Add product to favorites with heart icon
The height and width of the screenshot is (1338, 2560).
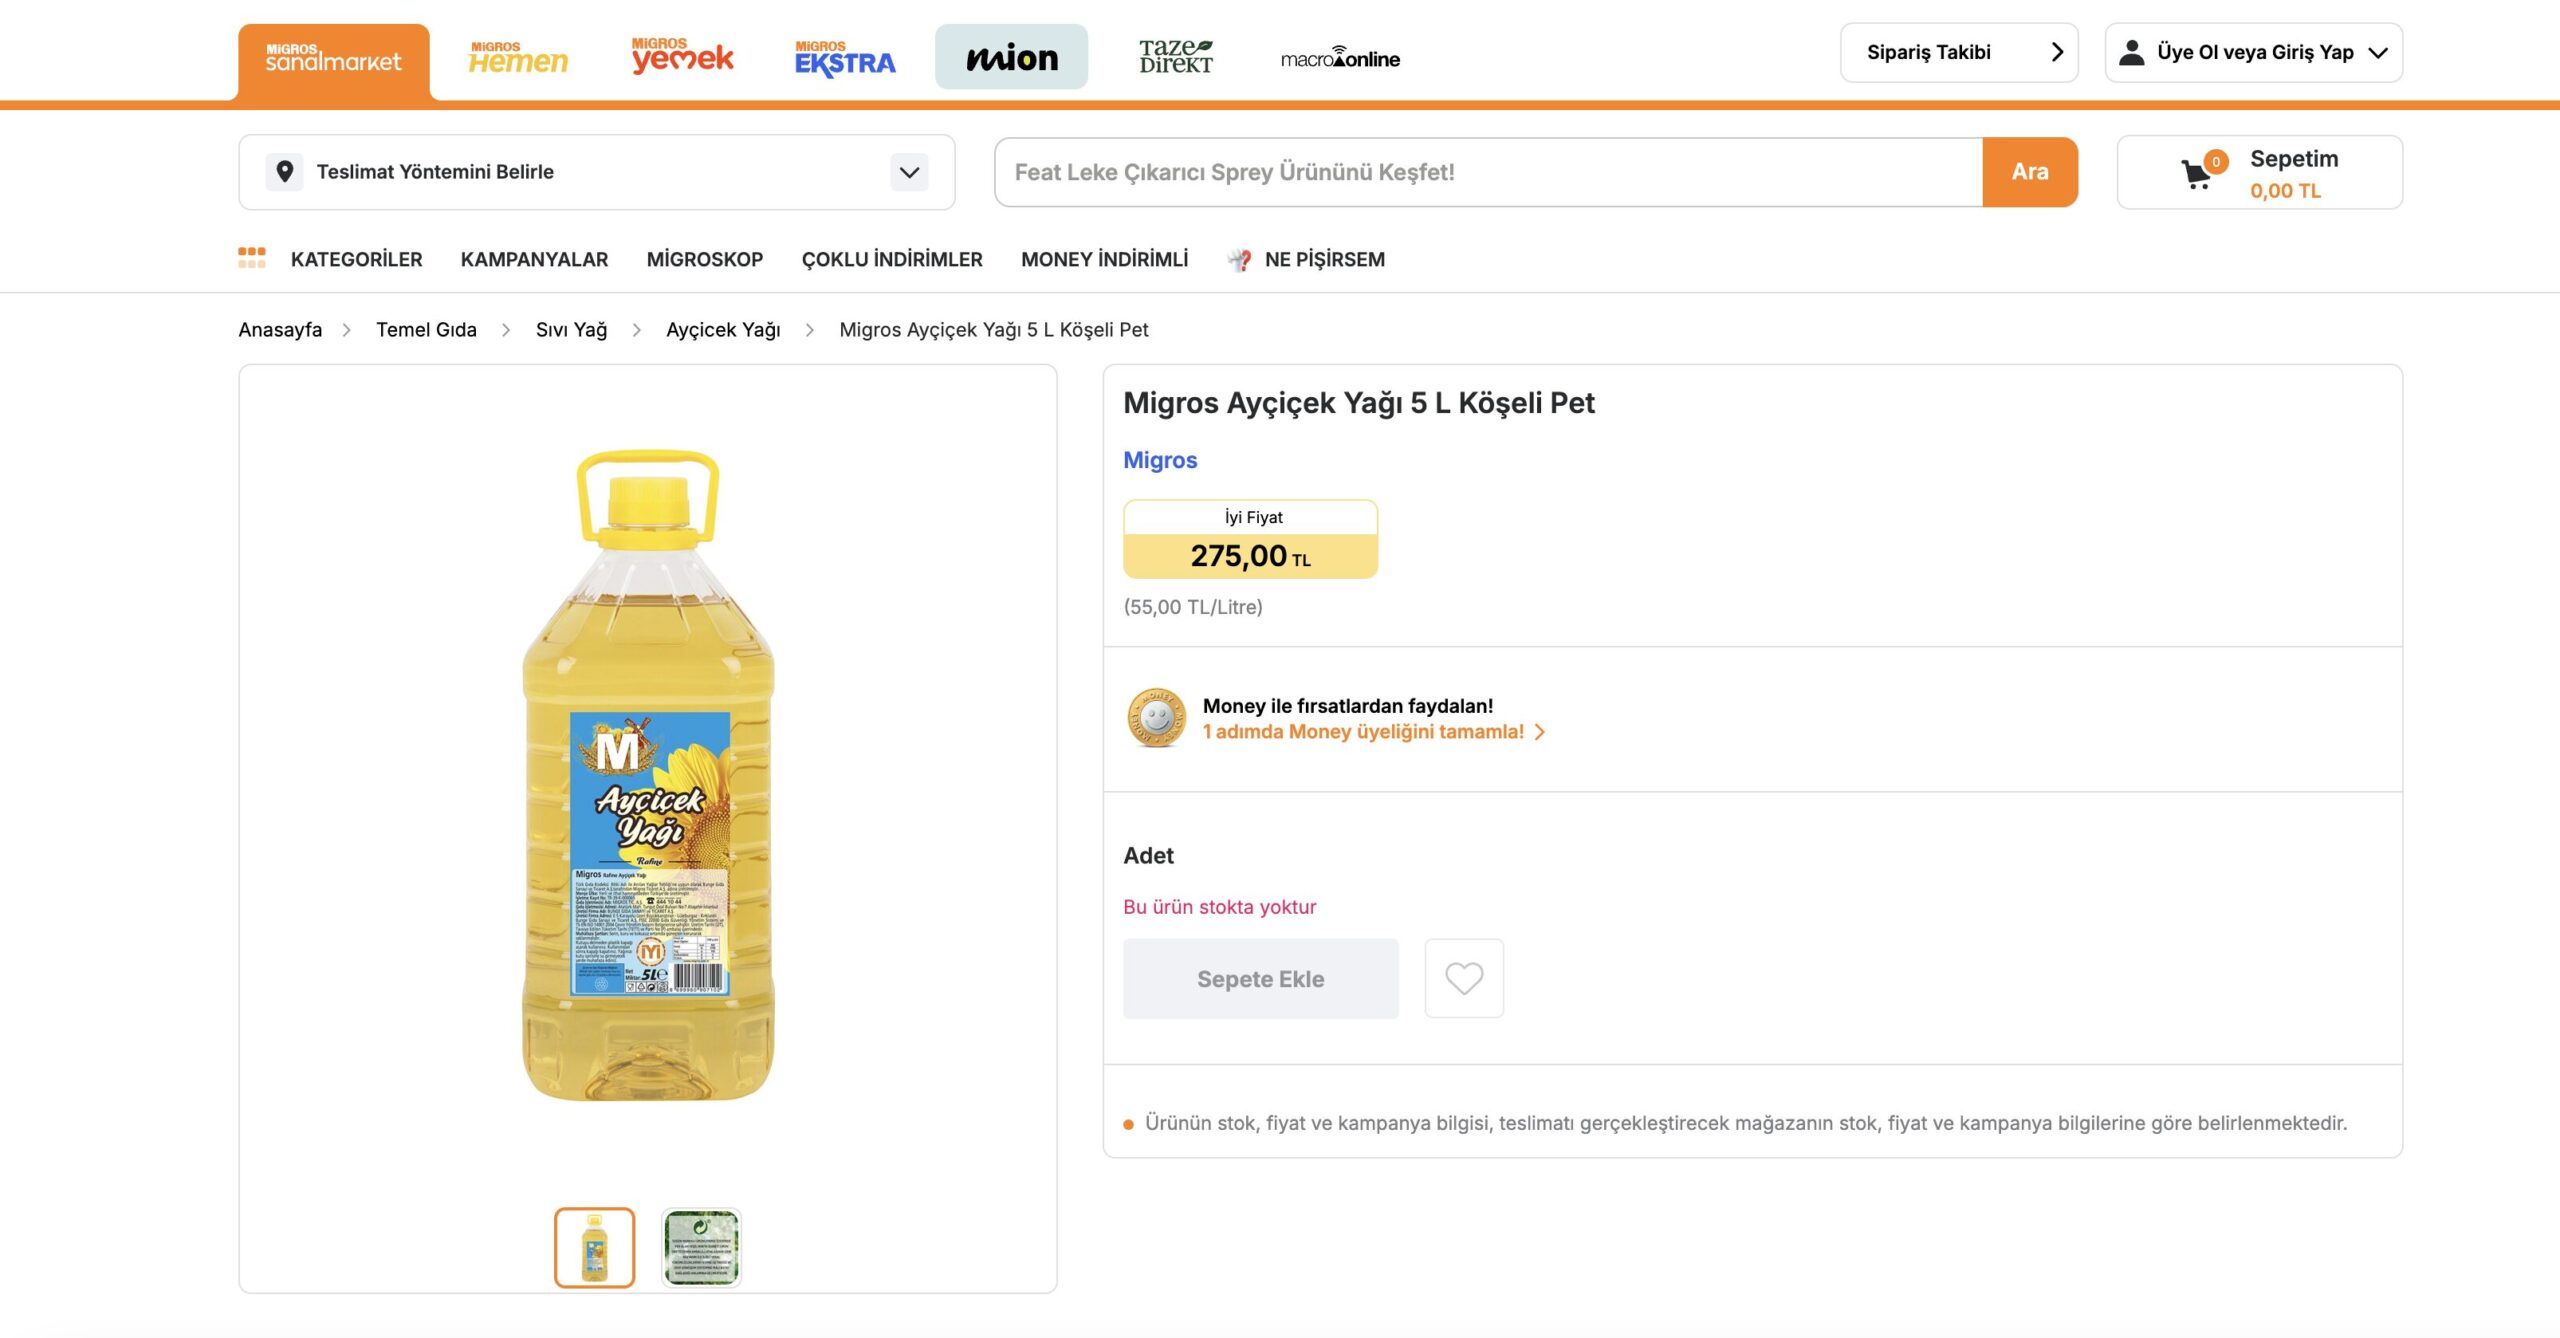pos(1464,978)
